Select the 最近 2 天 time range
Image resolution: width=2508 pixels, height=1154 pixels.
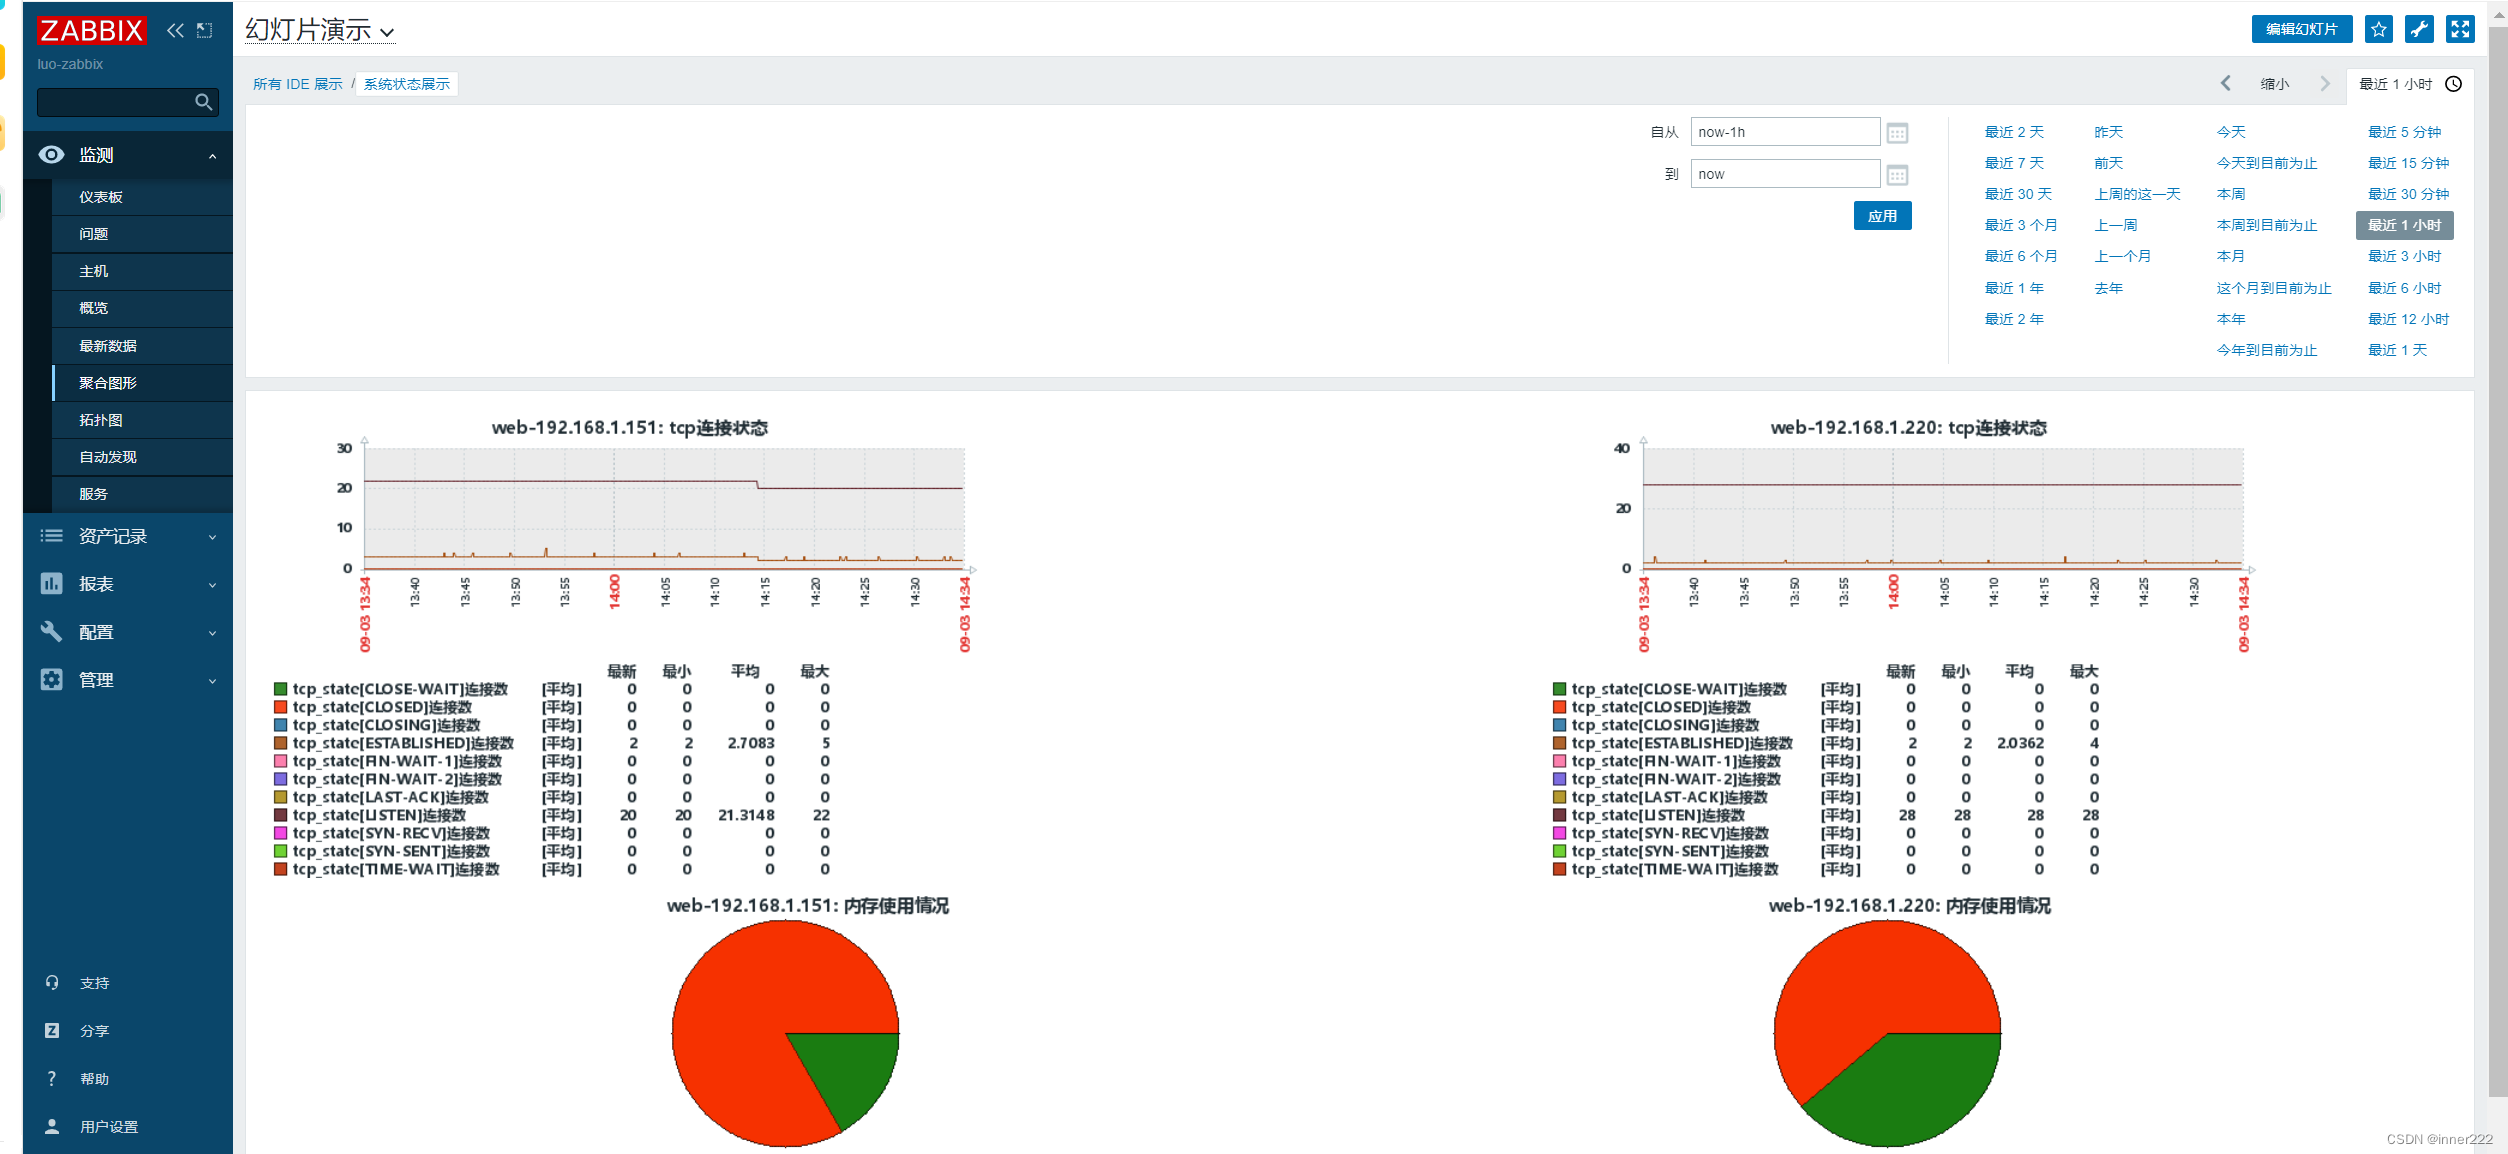click(2014, 132)
